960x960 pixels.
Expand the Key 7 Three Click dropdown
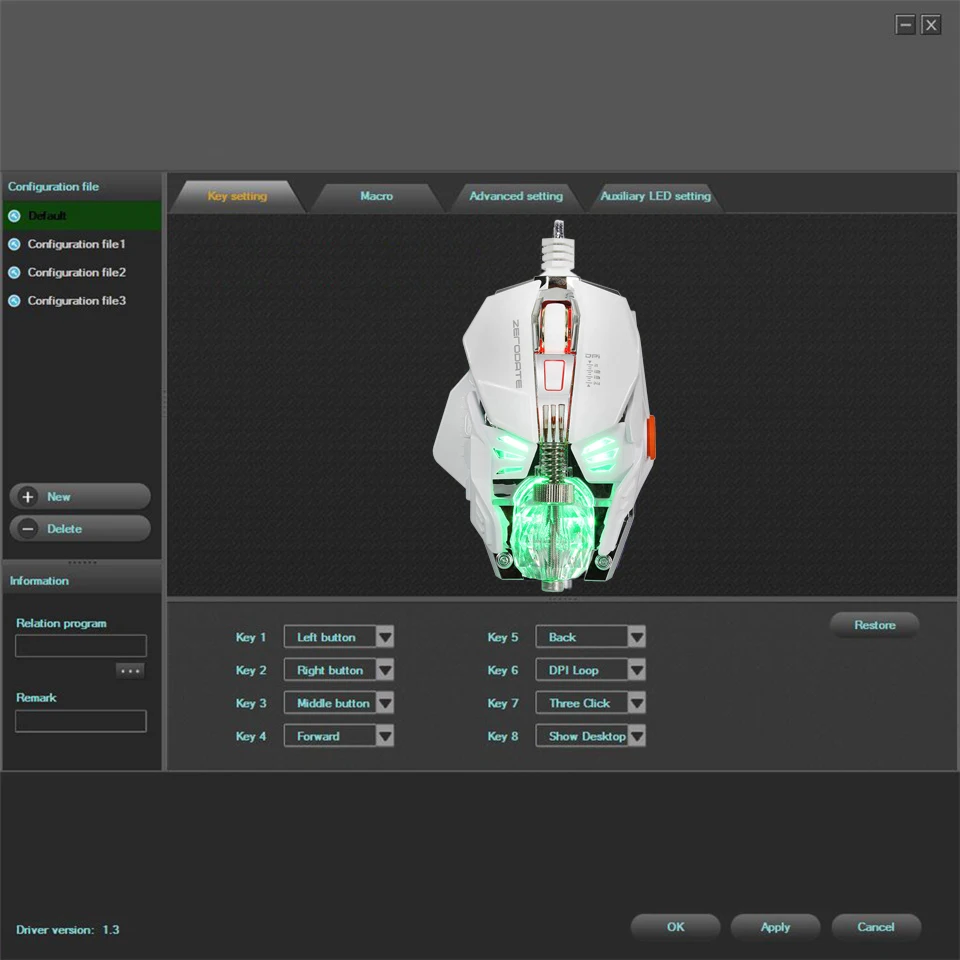pyautogui.click(x=637, y=703)
